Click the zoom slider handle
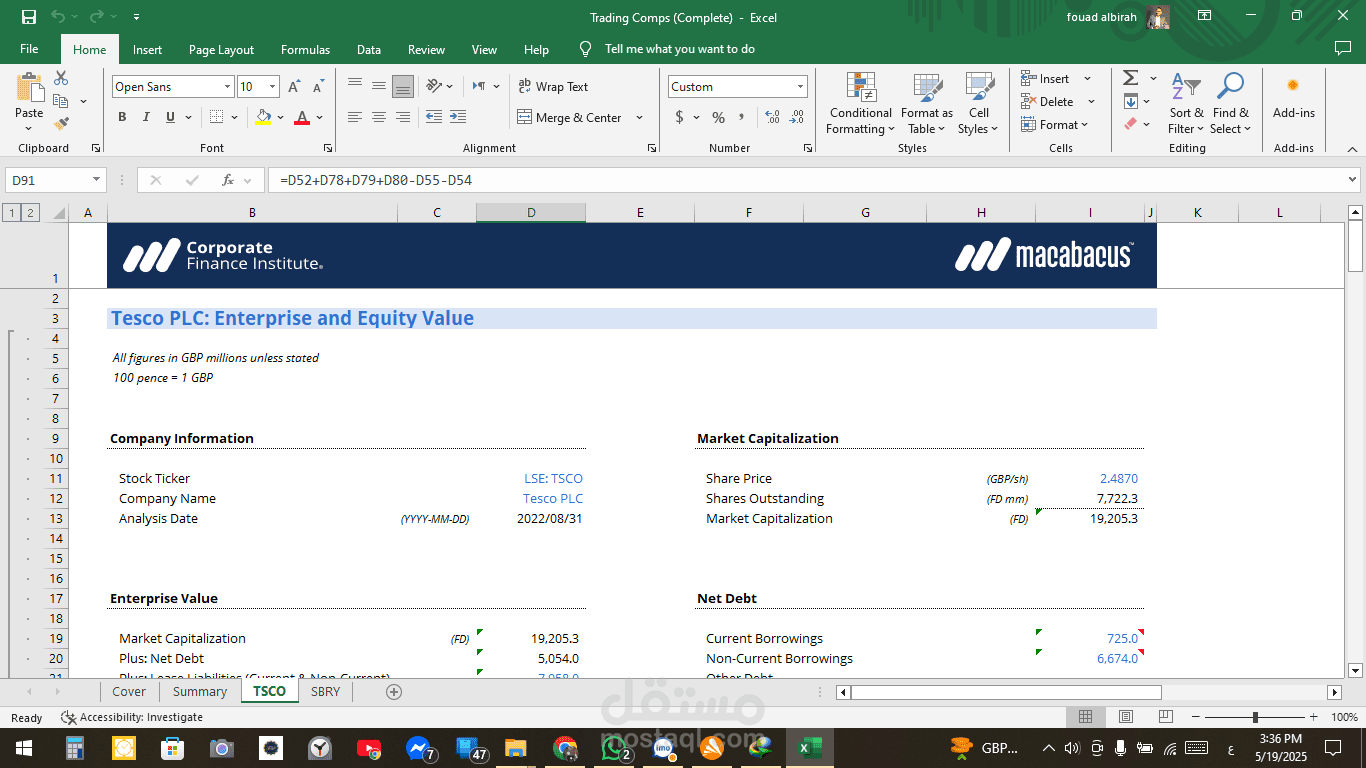This screenshot has height=768, width=1366. pos(1255,717)
